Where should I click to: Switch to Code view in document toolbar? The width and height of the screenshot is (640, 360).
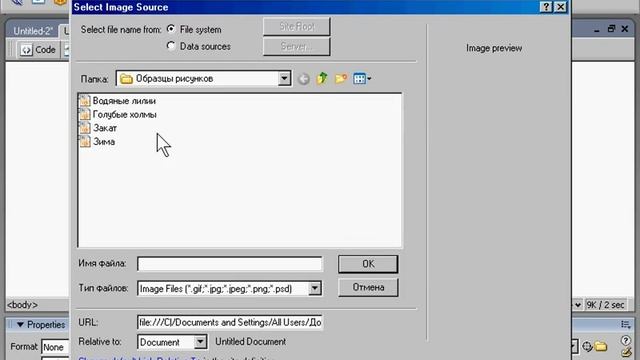tap(38, 50)
